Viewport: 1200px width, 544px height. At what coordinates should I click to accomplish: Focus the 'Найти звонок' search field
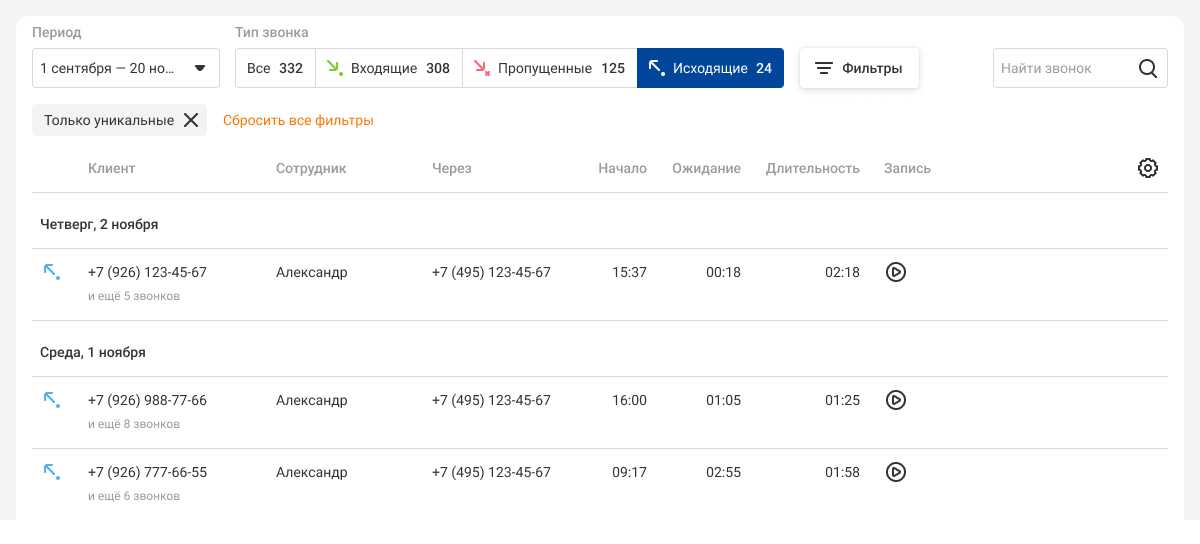[x=1062, y=69]
